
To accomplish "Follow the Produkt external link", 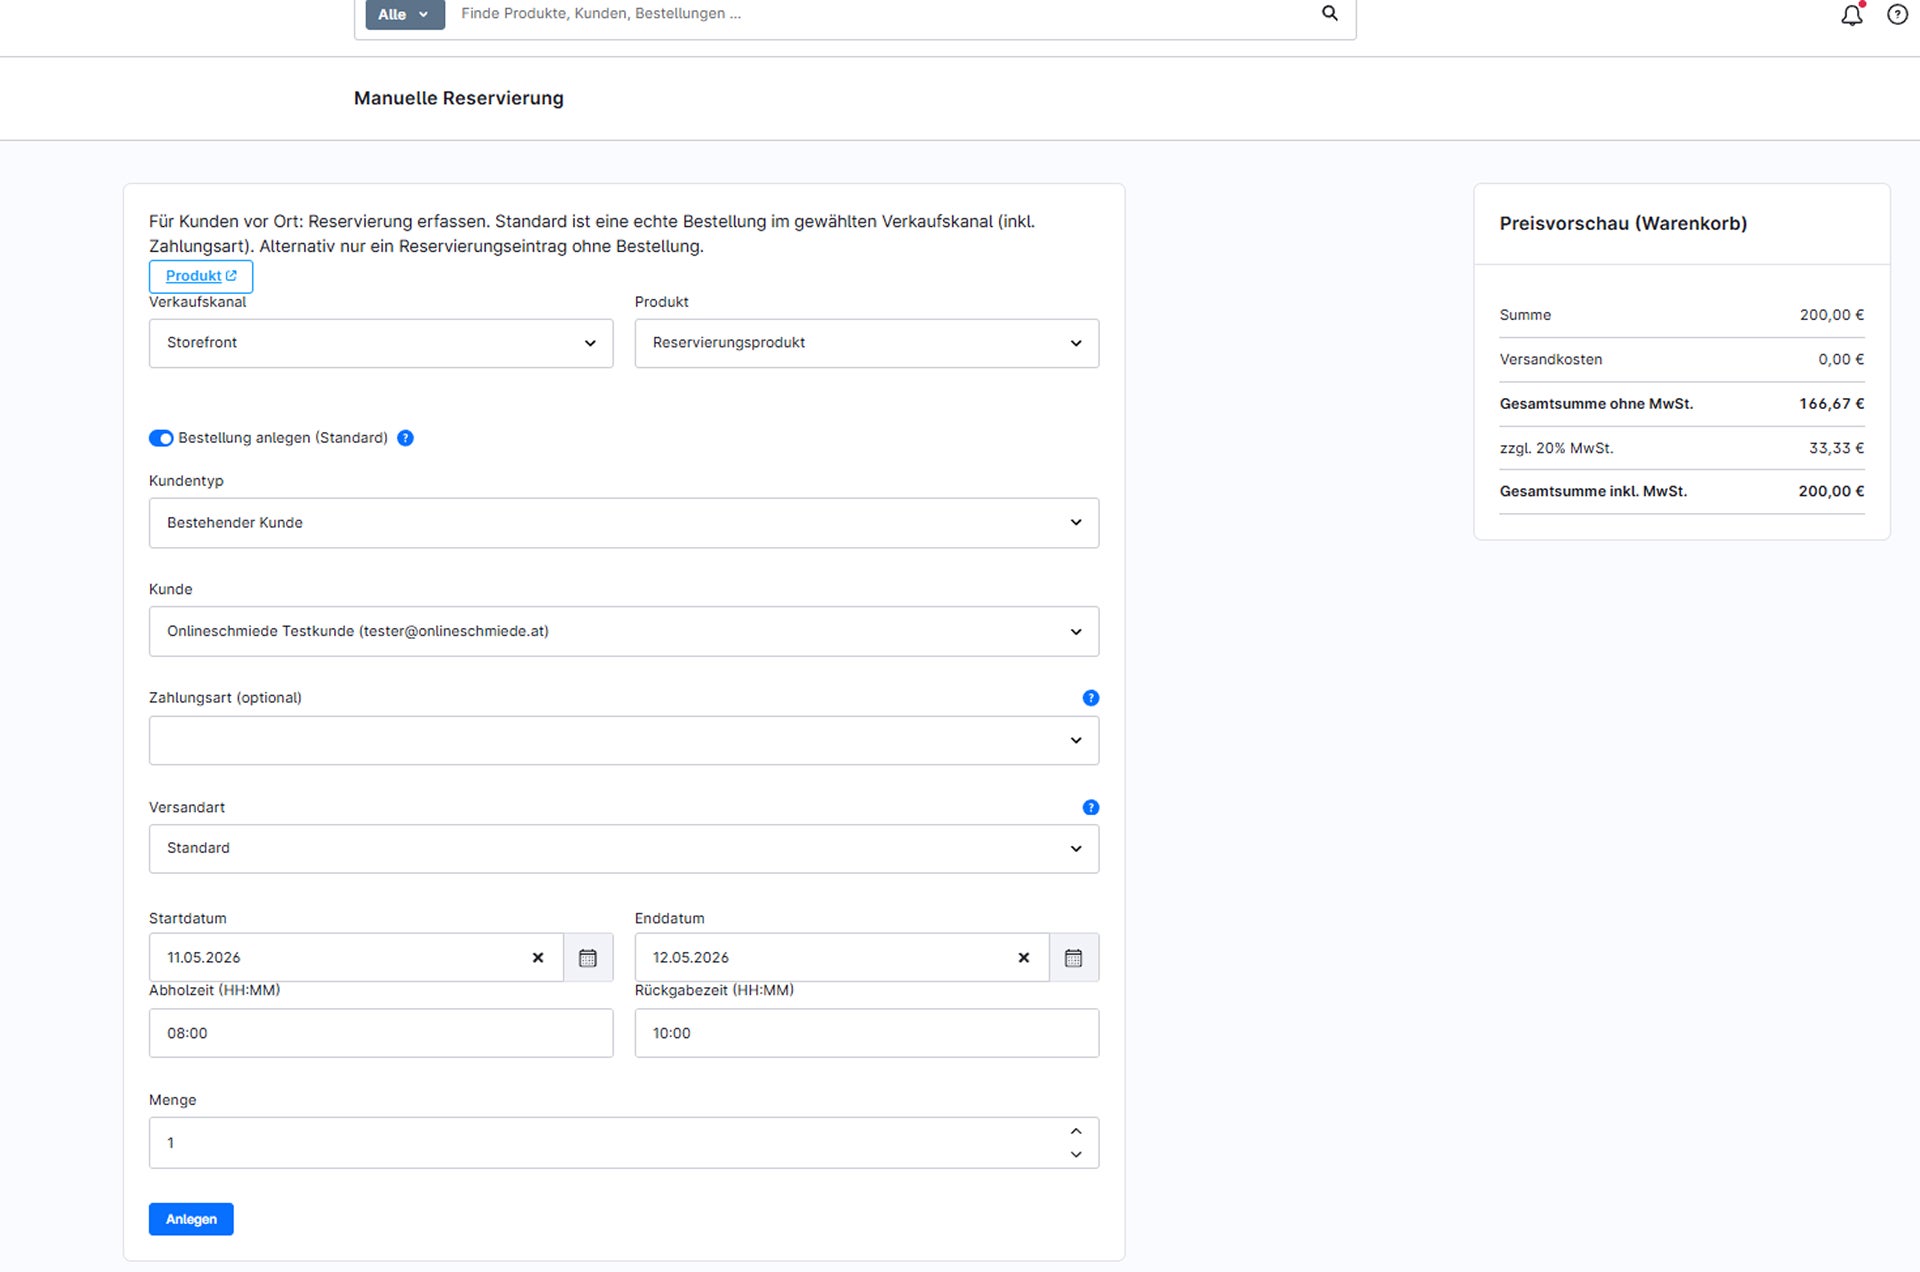I will pos(201,276).
